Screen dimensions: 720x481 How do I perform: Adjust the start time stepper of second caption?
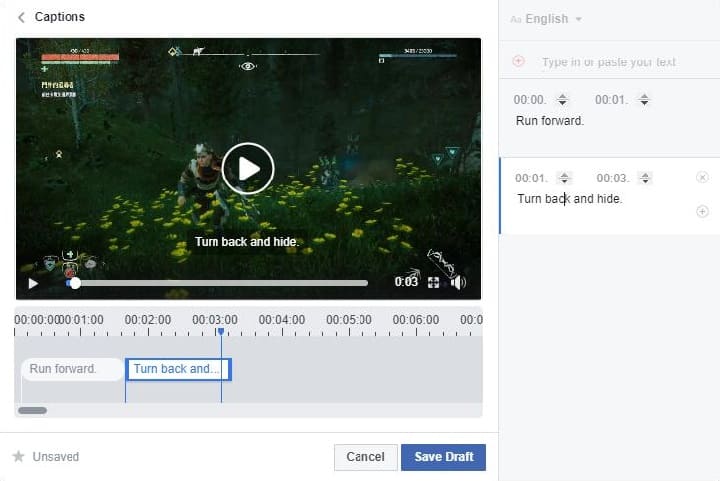(564, 178)
